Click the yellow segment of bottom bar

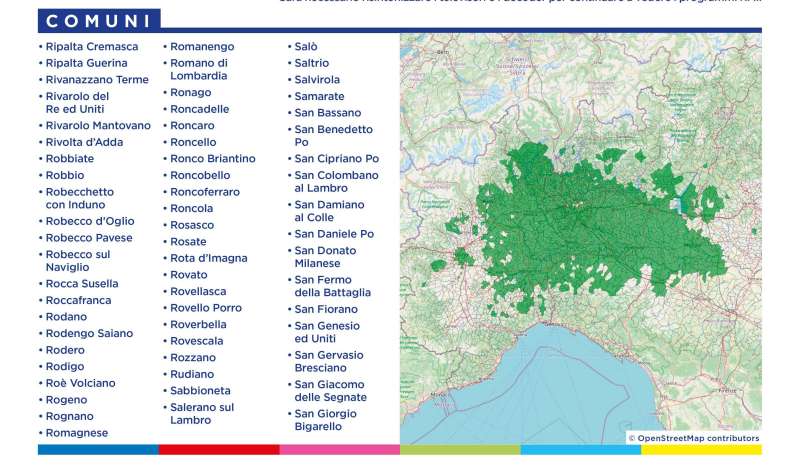click(701, 450)
